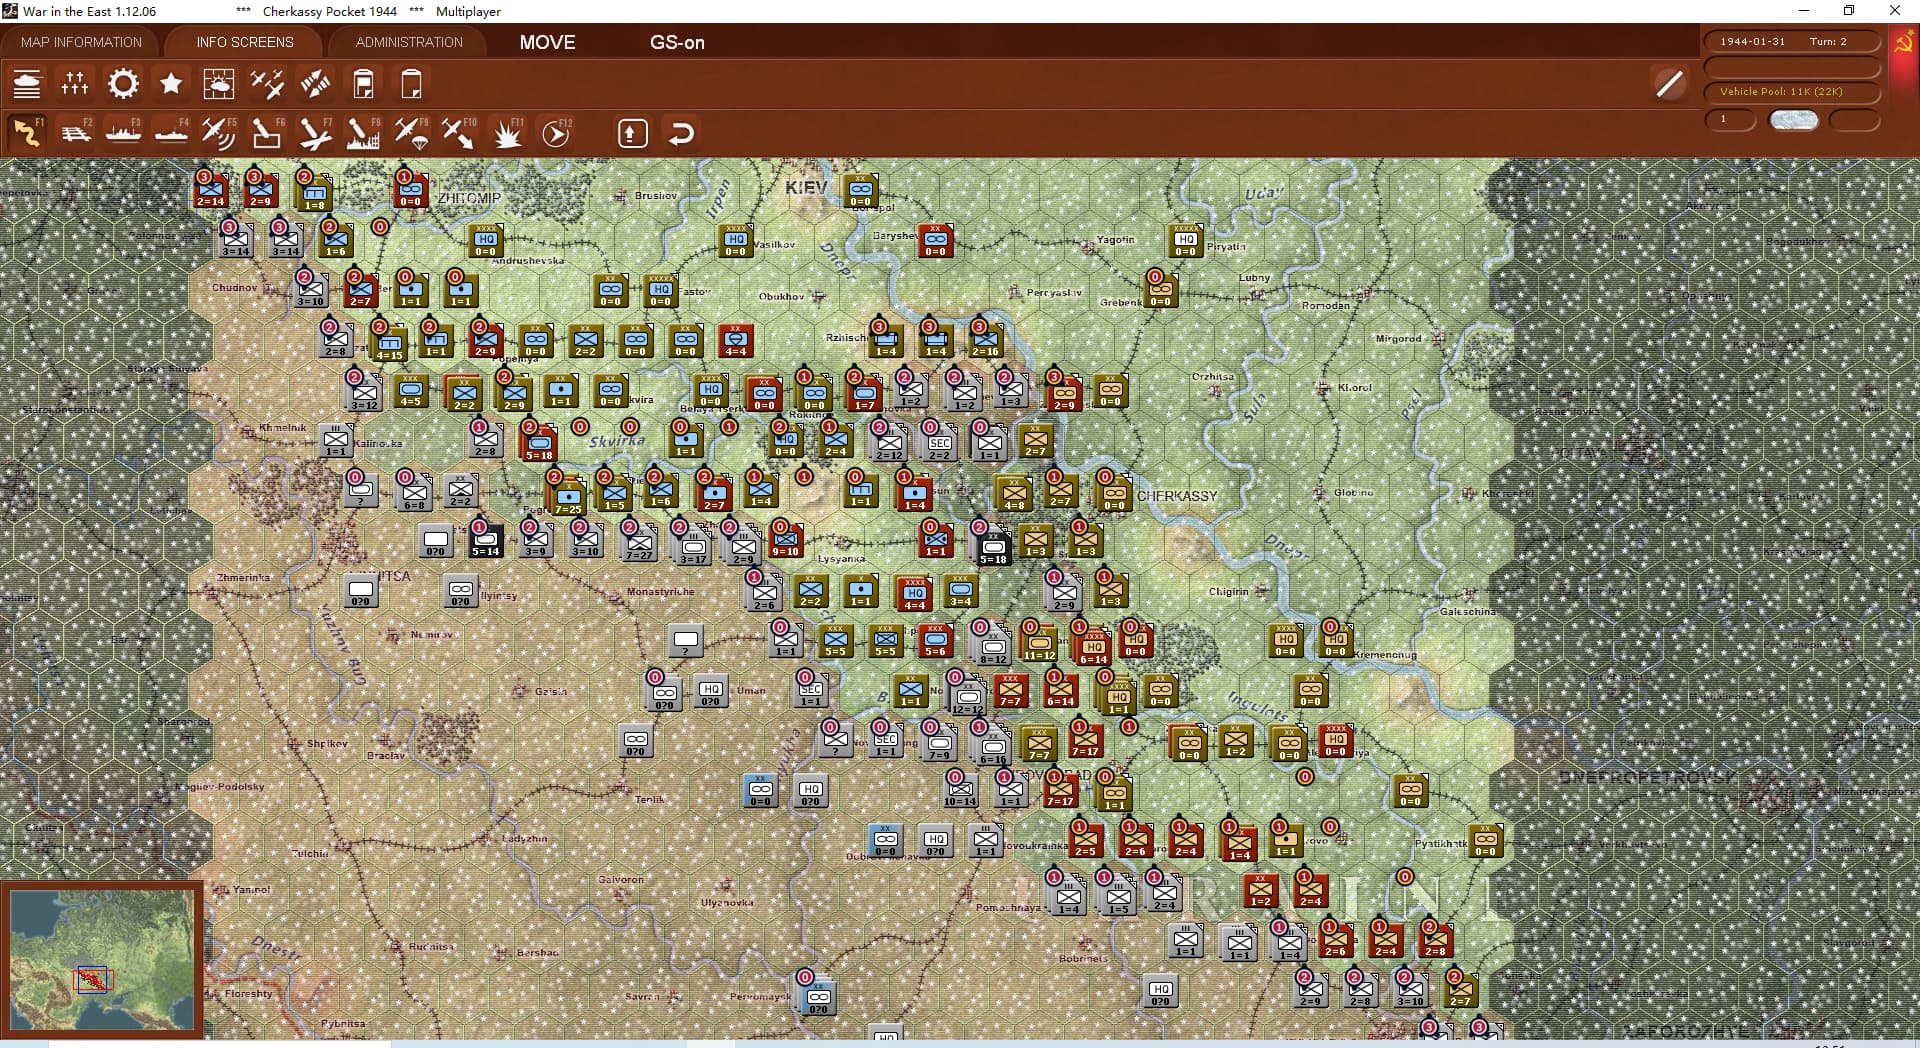Viewport: 1920px width, 1048px height.
Task: Select the red 4=4 unit counter
Action: tap(735, 340)
